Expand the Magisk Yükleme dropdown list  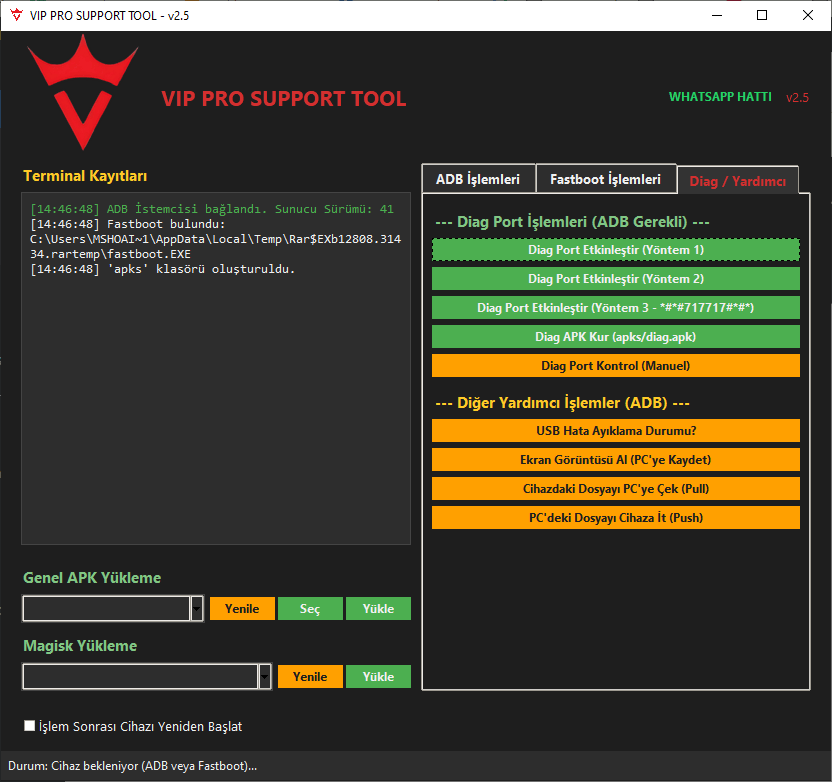click(x=264, y=676)
